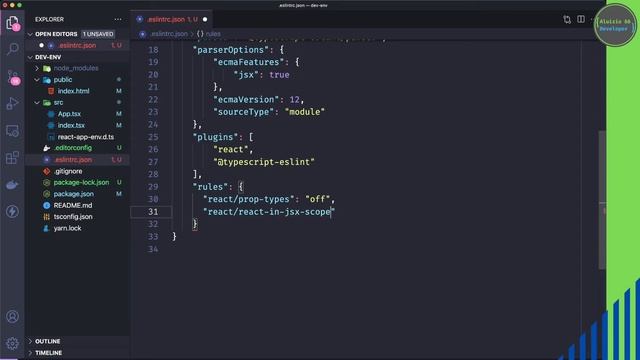The height and width of the screenshot is (360, 640).
Task: Close unsaved dot on .eslintrc.json tab
Action: pos(205,19)
